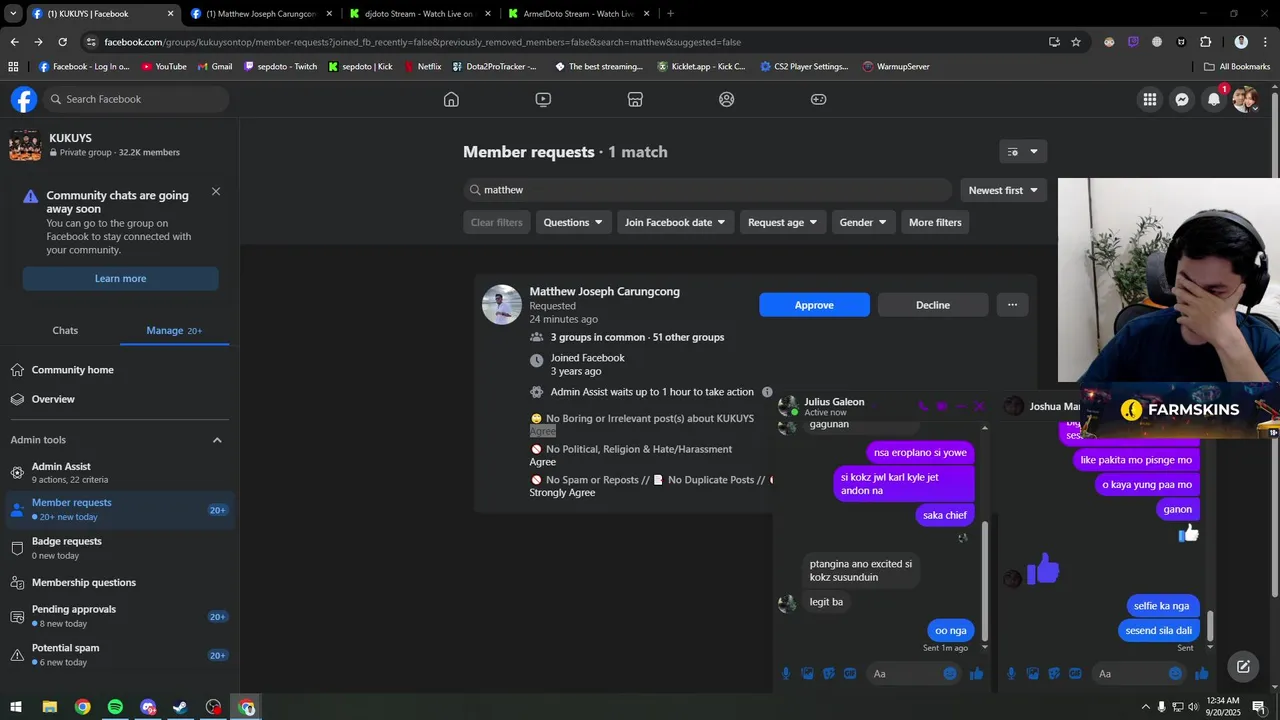Viewport: 1280px width, 720px height.
Task: Open Pending approvals in sidebar
Action: click(x=120, y=616)
